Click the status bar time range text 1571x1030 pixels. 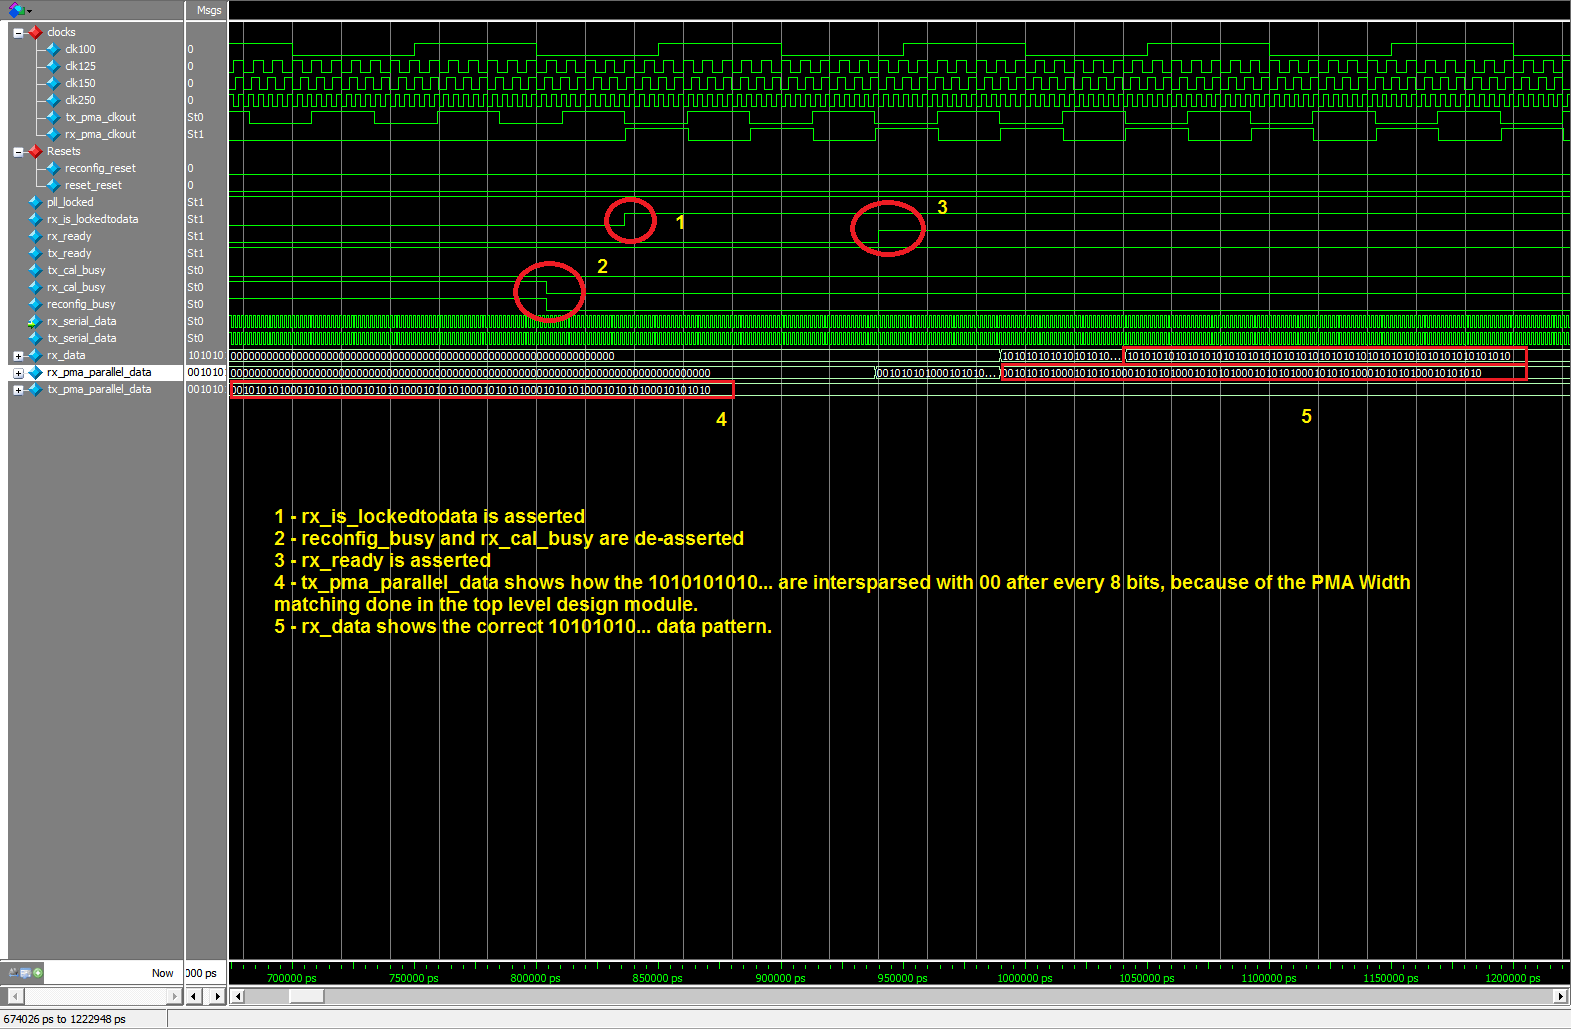point(65,1019)
